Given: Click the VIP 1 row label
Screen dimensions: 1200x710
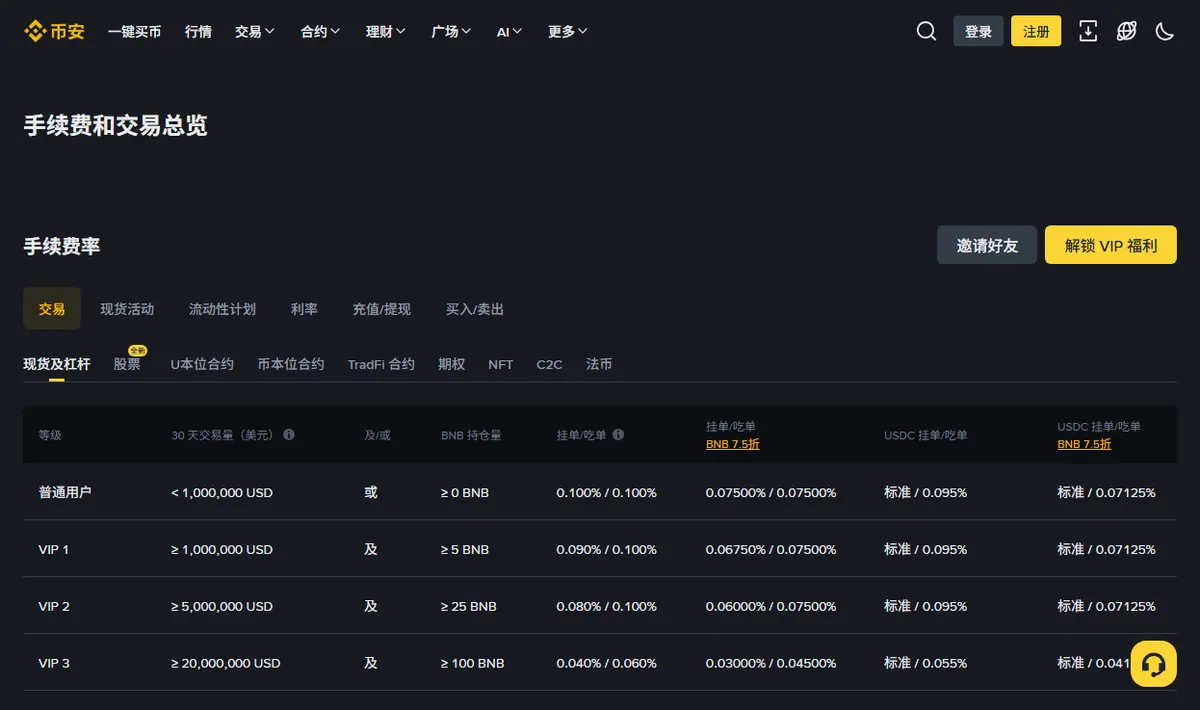Looking at the screenshot, I should (x=54, y=549).
